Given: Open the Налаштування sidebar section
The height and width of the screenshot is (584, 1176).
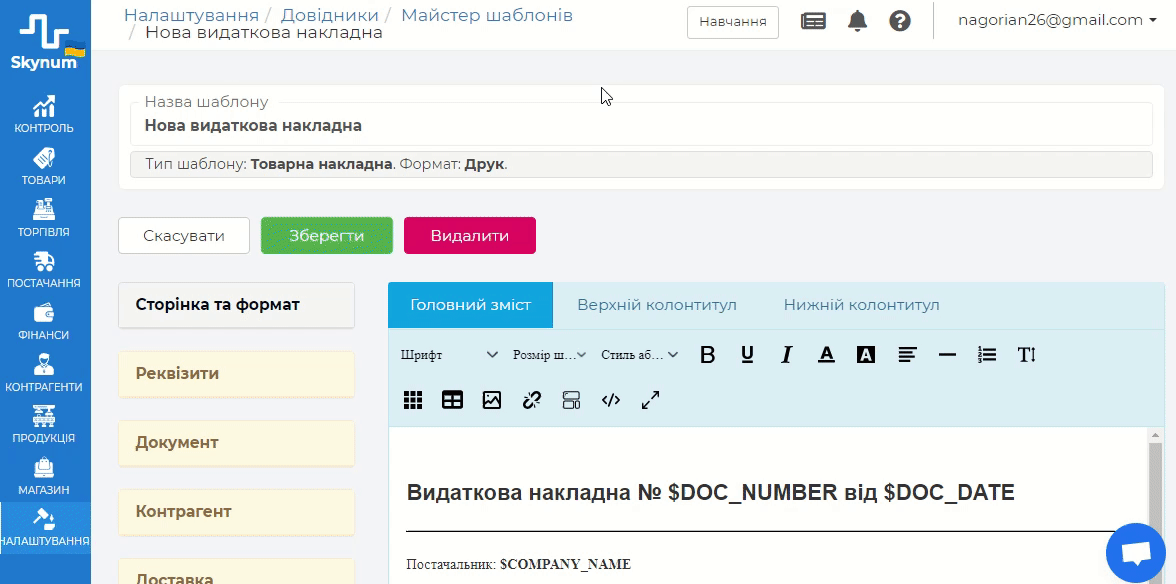Looking at the screenshot, I should click(x=44, y=528).
